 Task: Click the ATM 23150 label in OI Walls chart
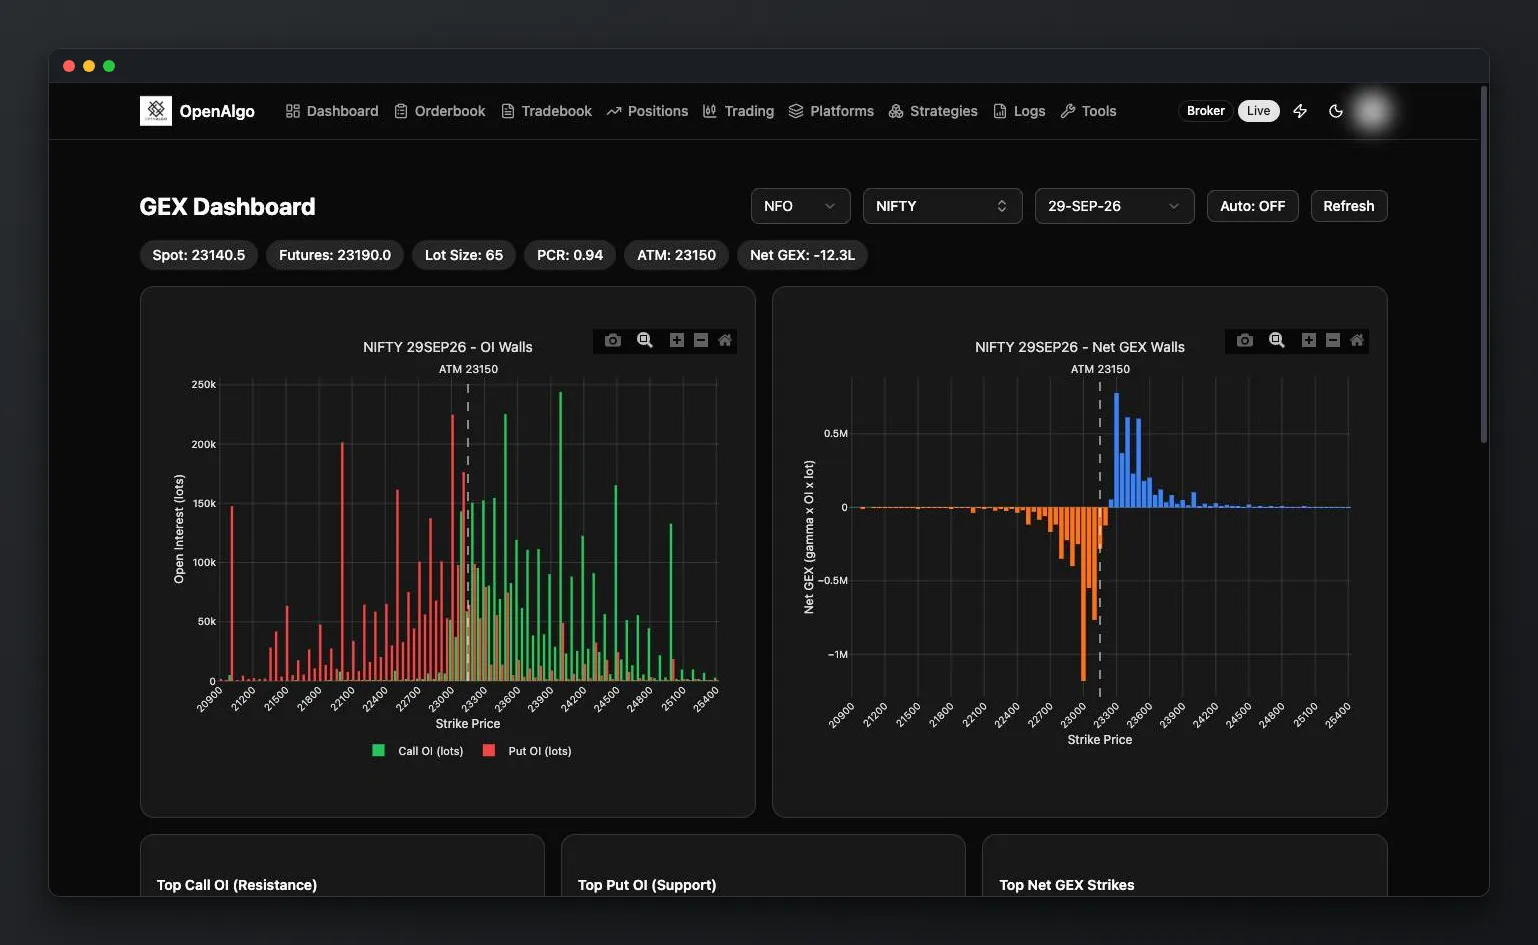tap(468, 369)
